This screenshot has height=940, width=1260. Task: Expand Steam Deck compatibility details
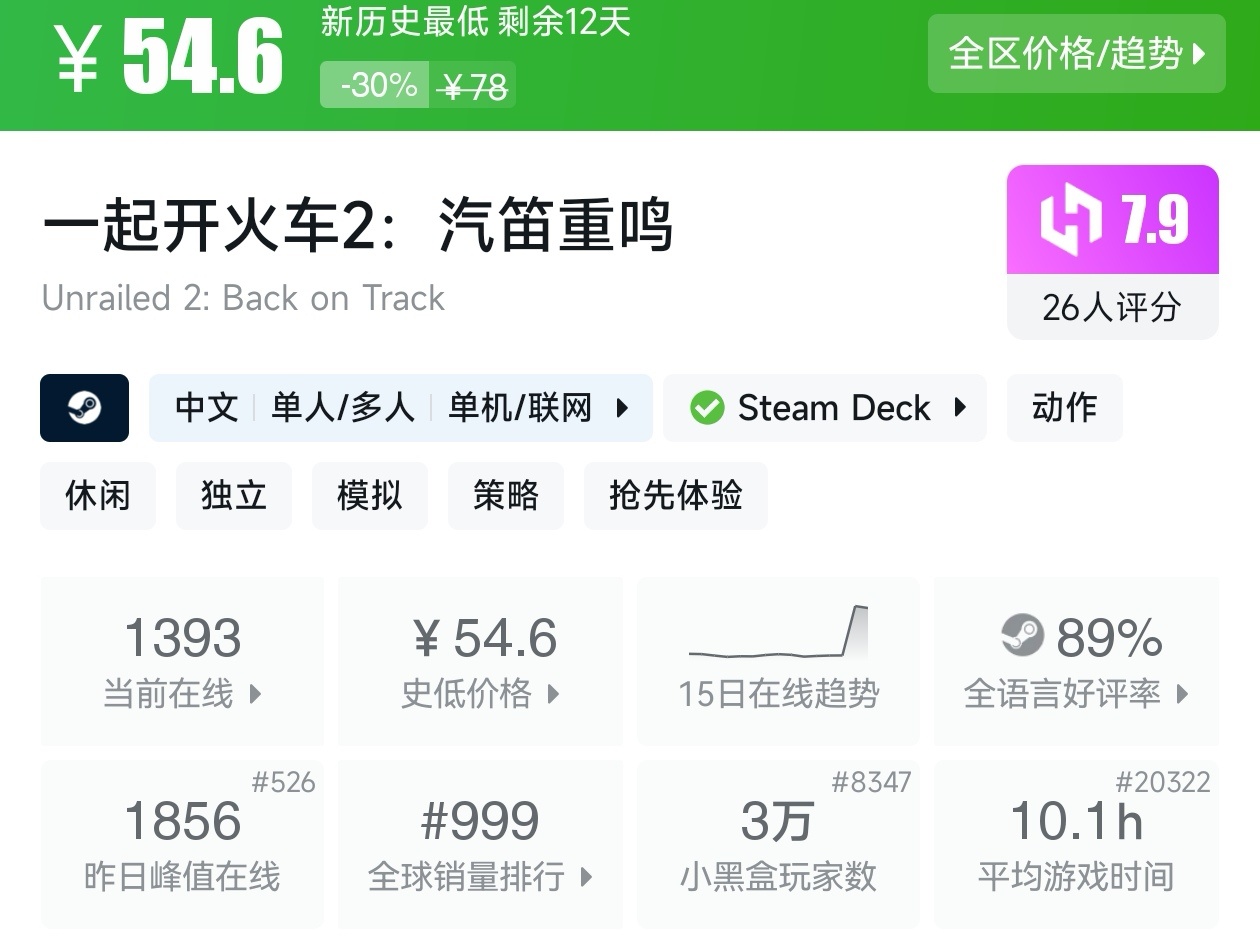tap(824, 408)
